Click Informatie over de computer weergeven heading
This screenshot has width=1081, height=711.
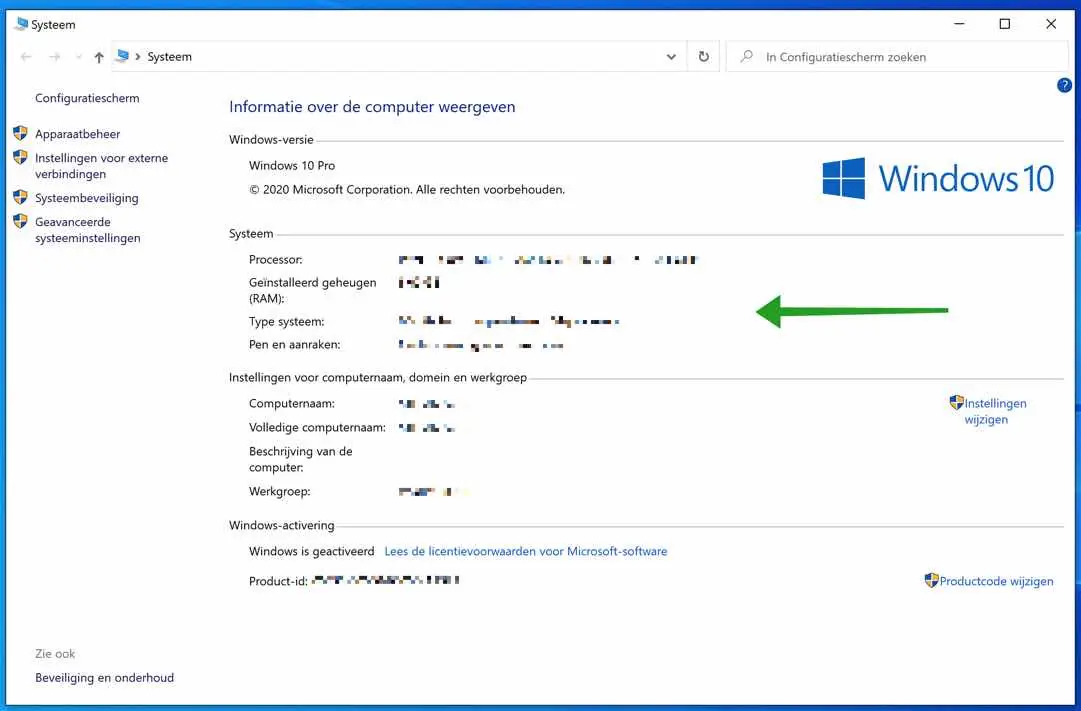(x=372, y=107)
